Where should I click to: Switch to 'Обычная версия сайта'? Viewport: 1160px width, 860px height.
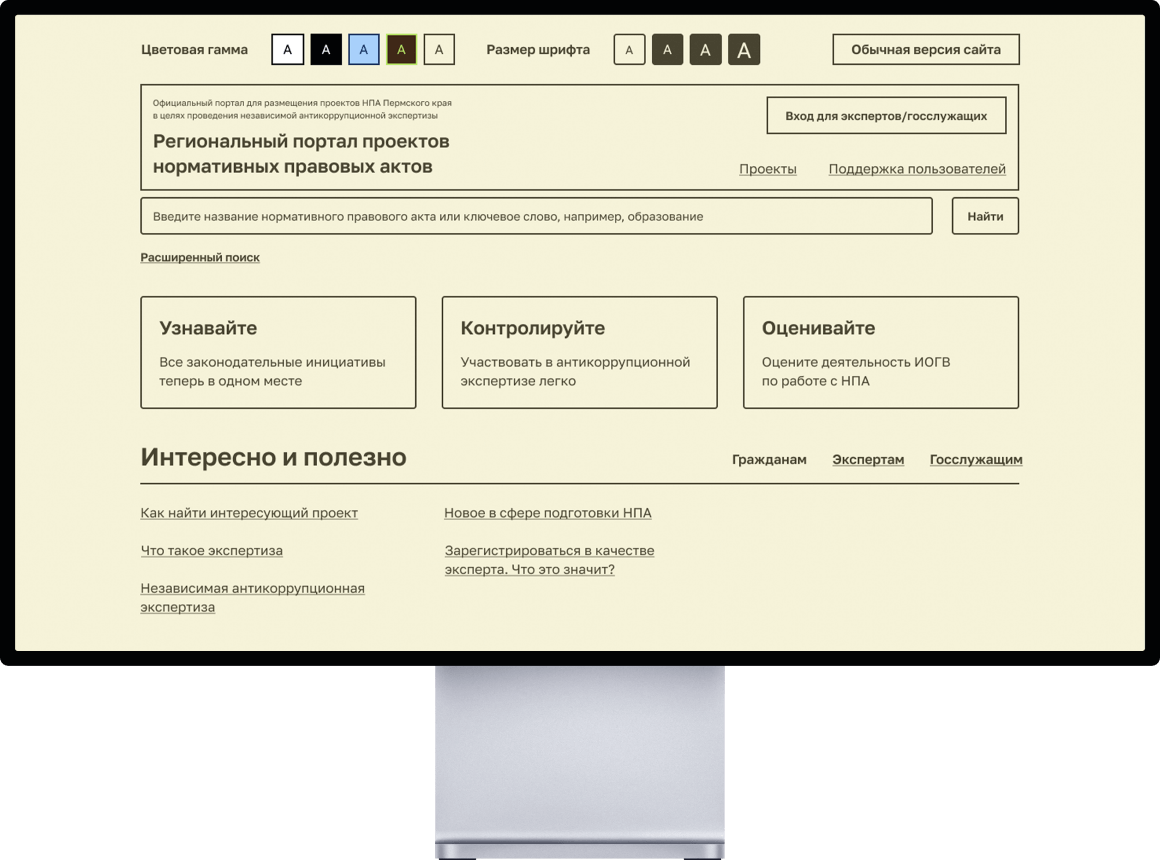(x=925, y=49)
